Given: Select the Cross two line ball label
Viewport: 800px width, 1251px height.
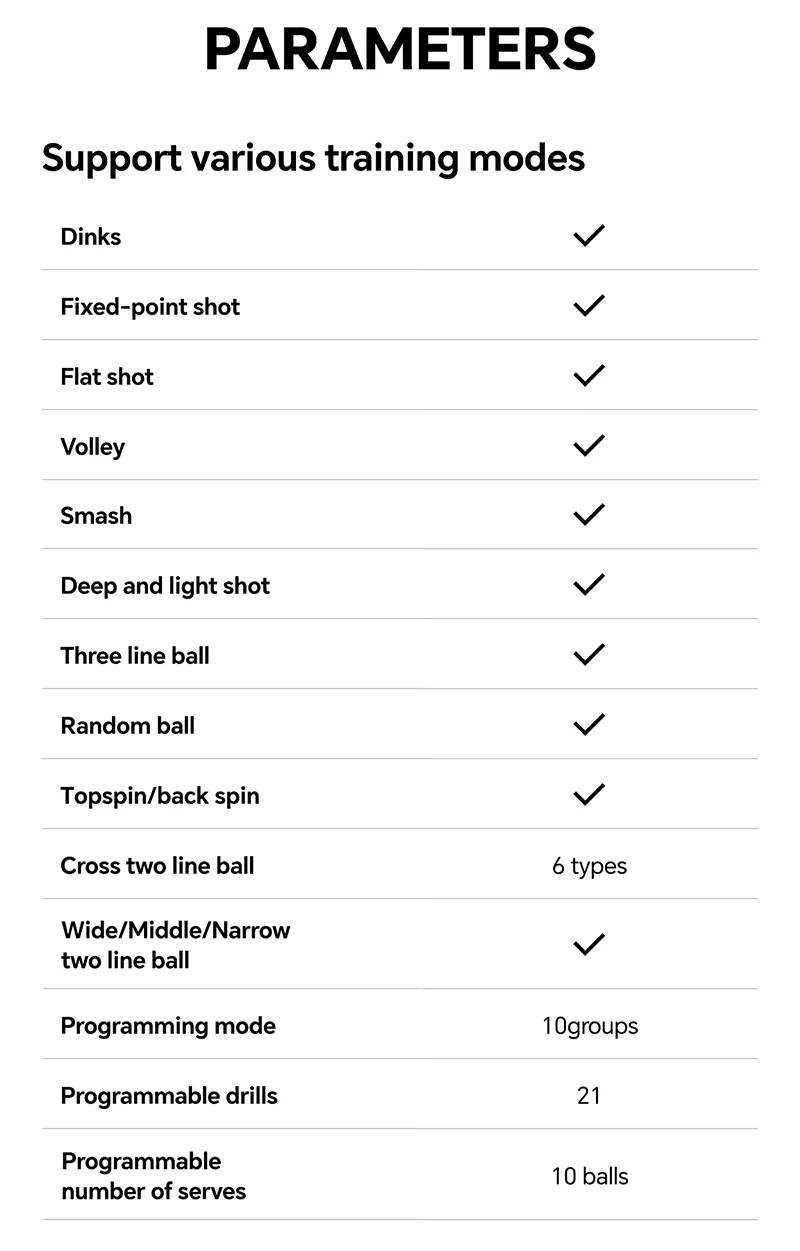Looking at the screenshot, I should 157,865.
